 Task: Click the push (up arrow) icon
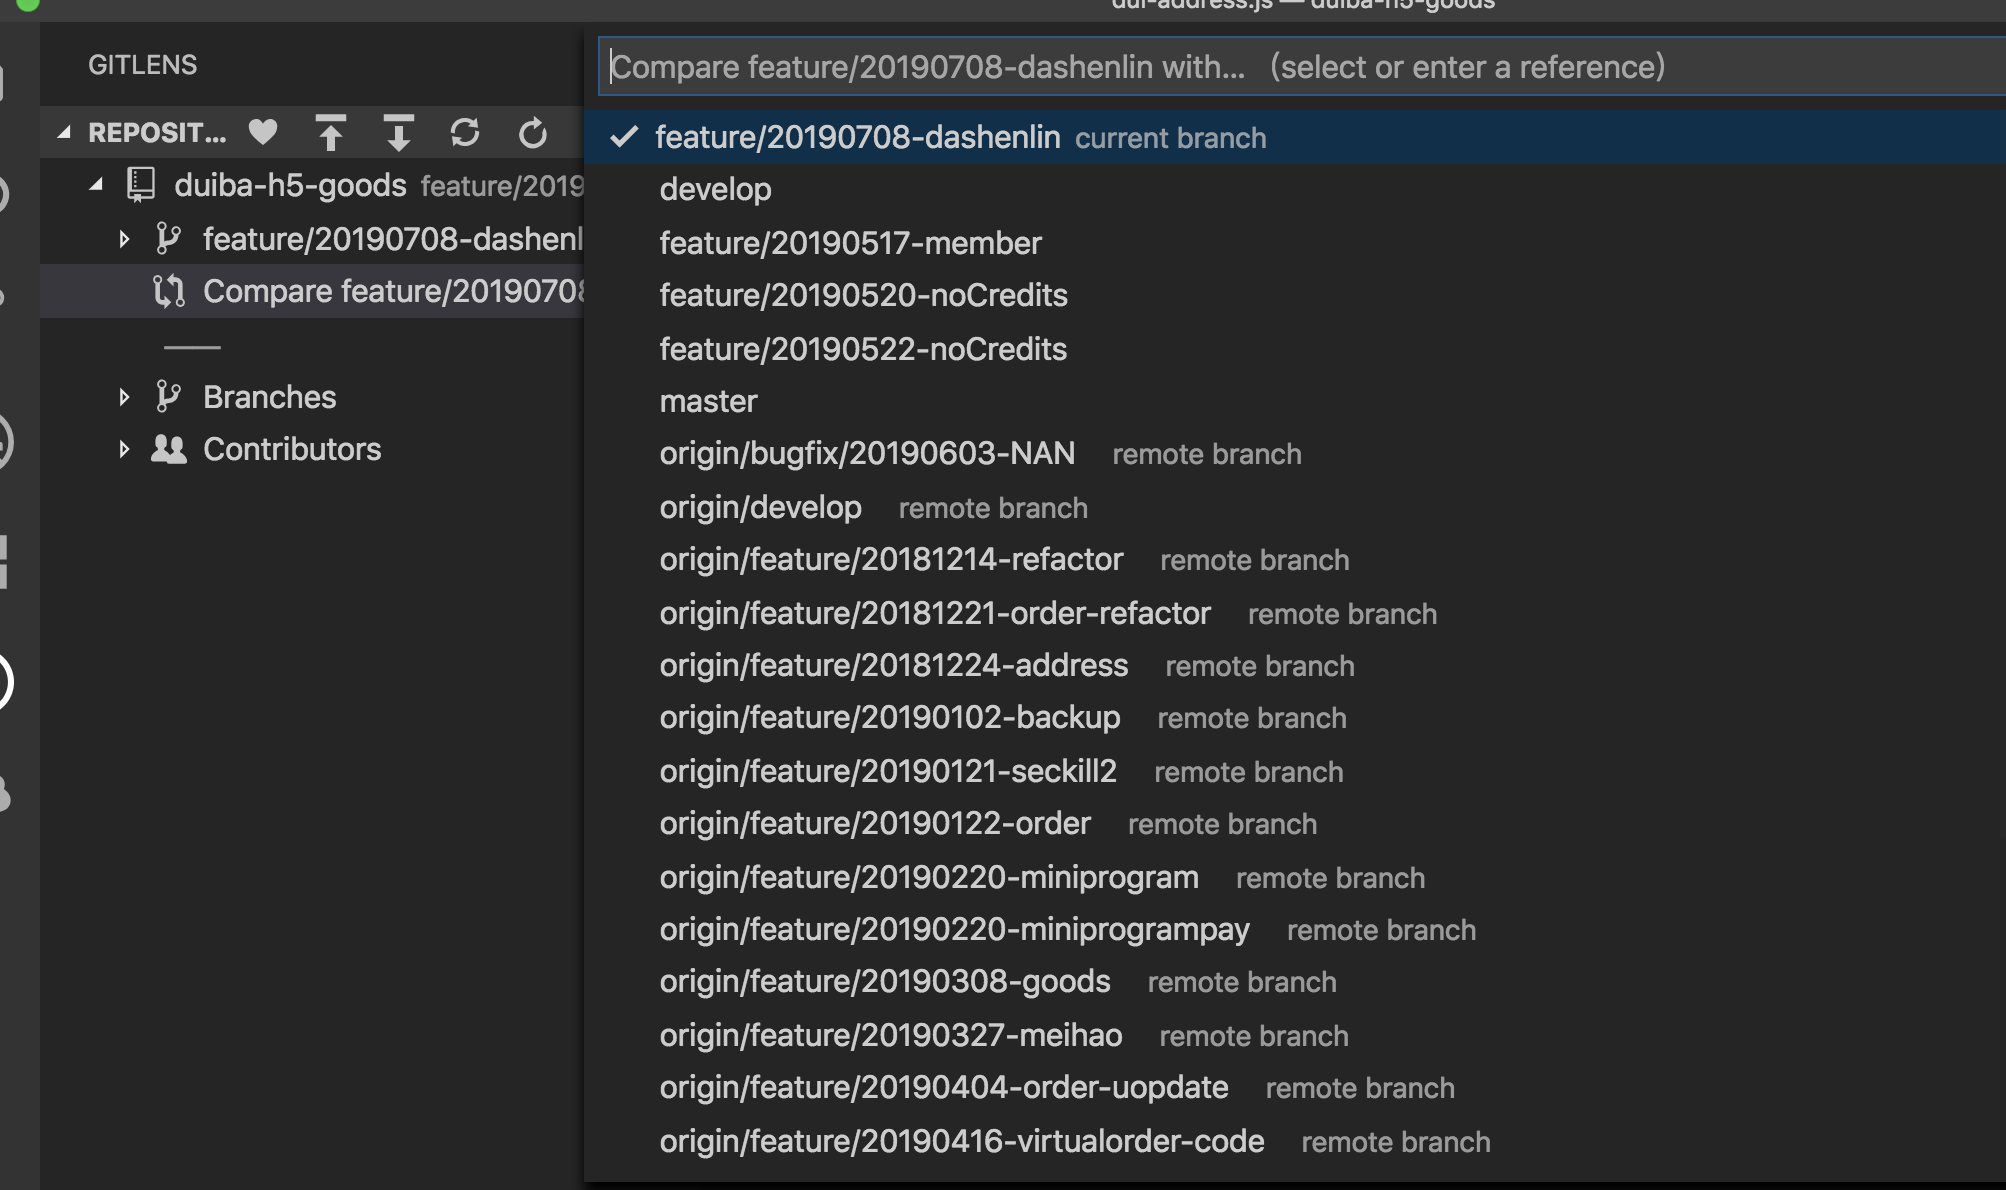[x=331, y=132]
